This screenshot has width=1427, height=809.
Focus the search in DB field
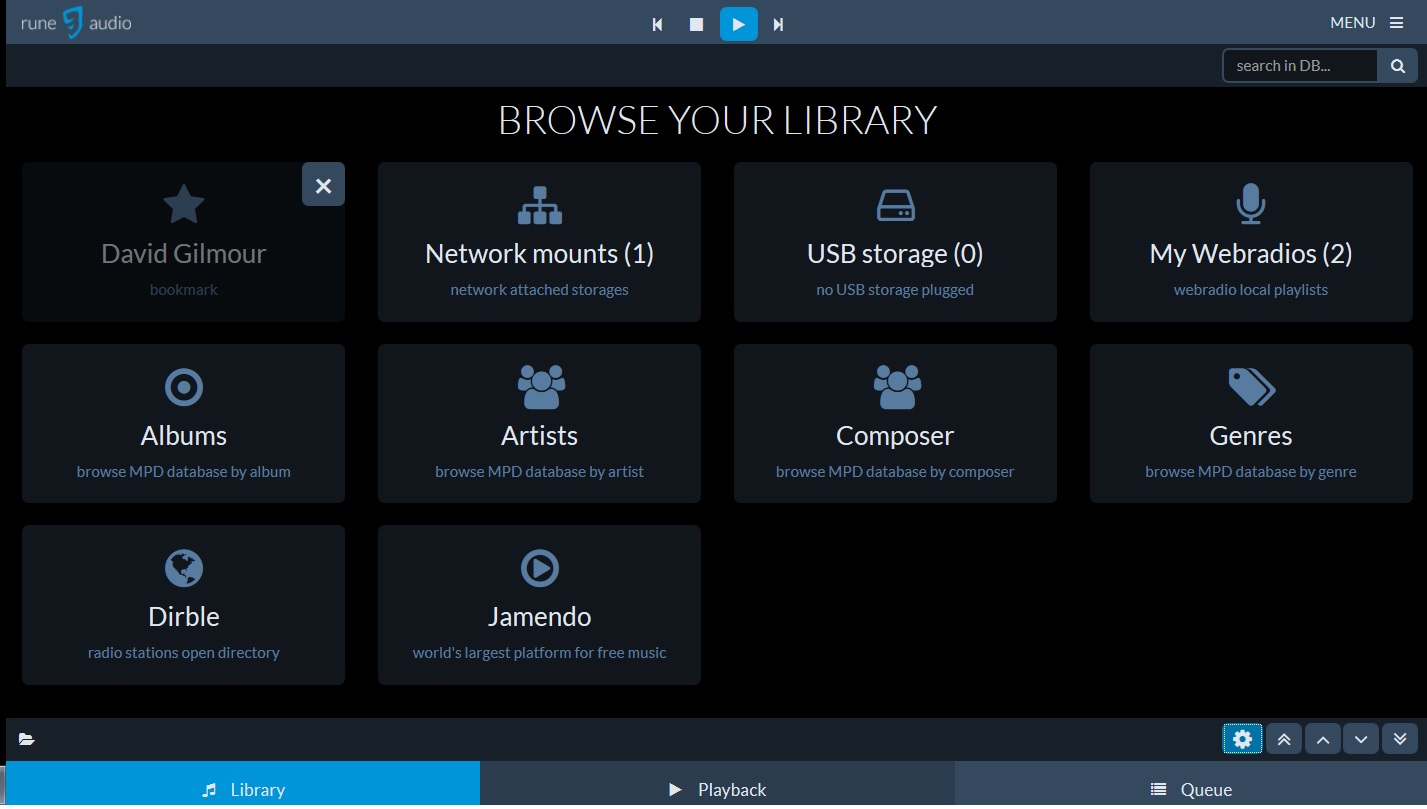pyautogui.click(x=1300, y=66)
